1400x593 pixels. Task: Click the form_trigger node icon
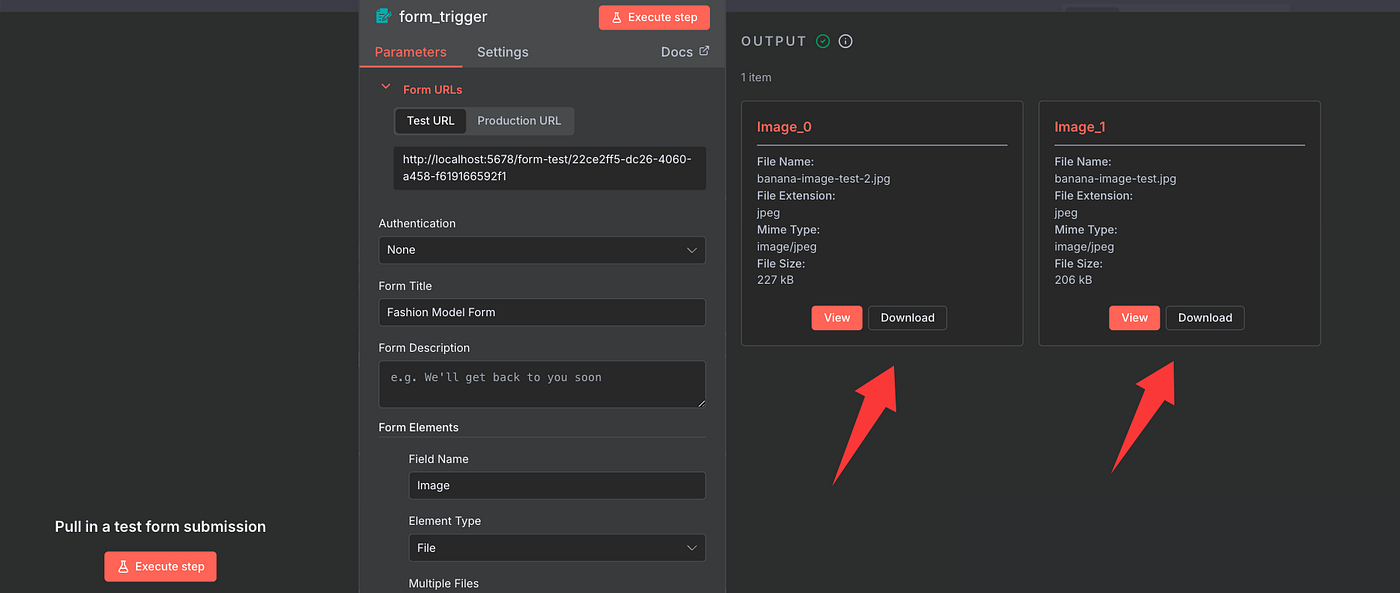[x=382, y=16]
